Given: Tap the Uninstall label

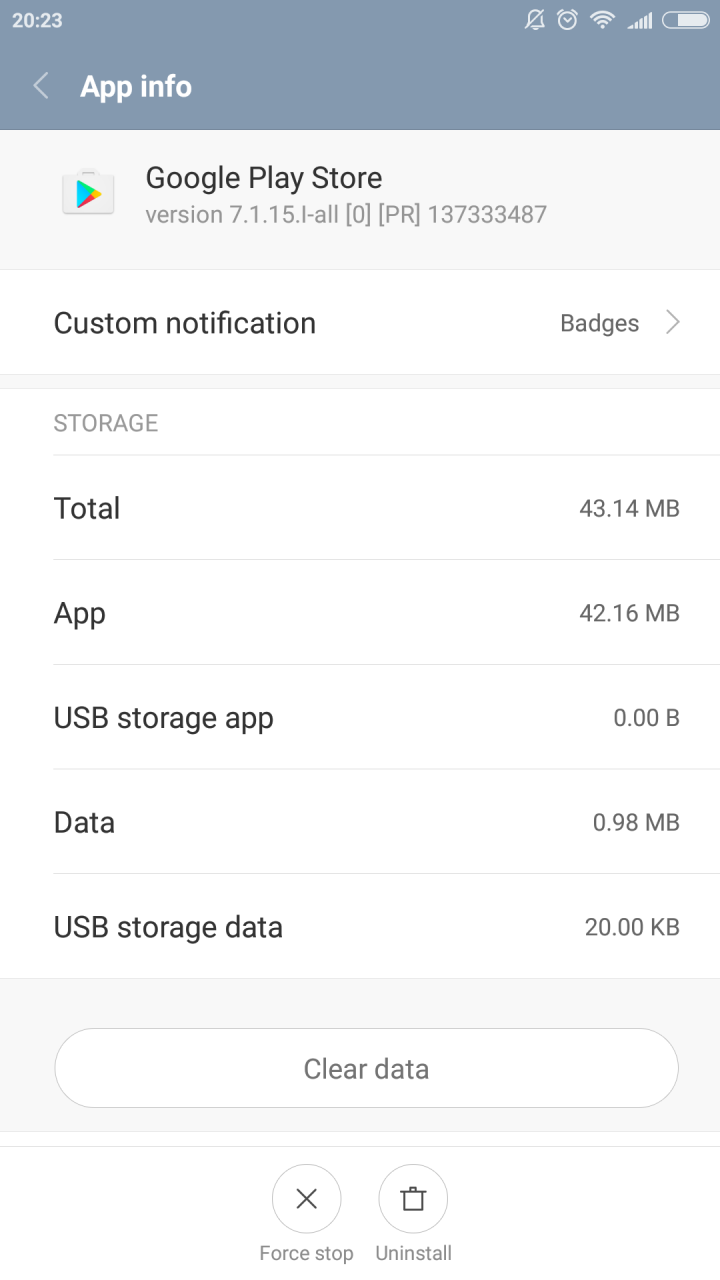Looking at the screenshot, I should pyautogui.click(x=413, y=1253).
